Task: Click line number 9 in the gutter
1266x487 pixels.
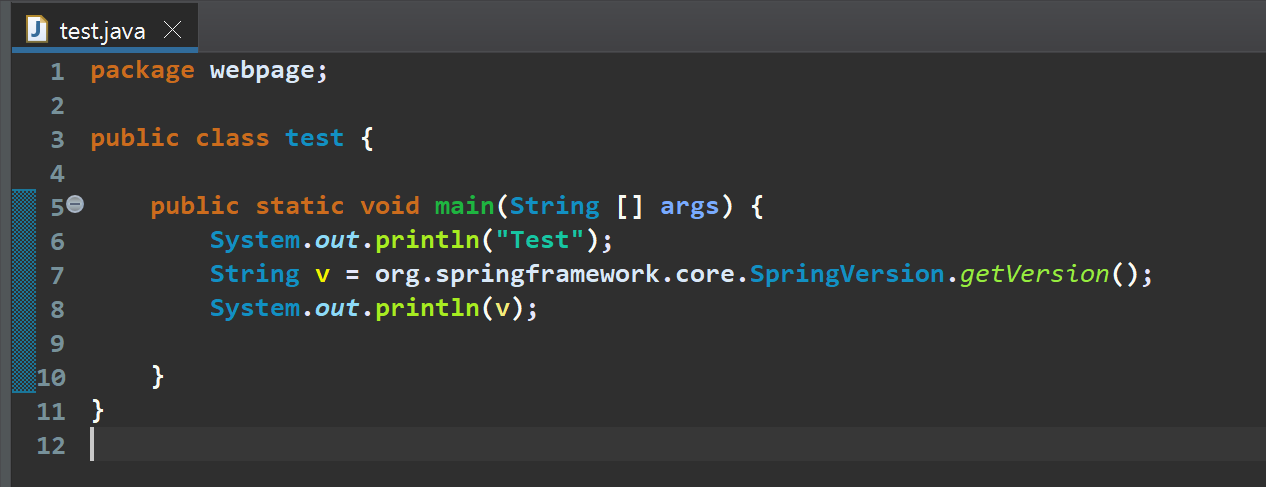Action: 56,343
